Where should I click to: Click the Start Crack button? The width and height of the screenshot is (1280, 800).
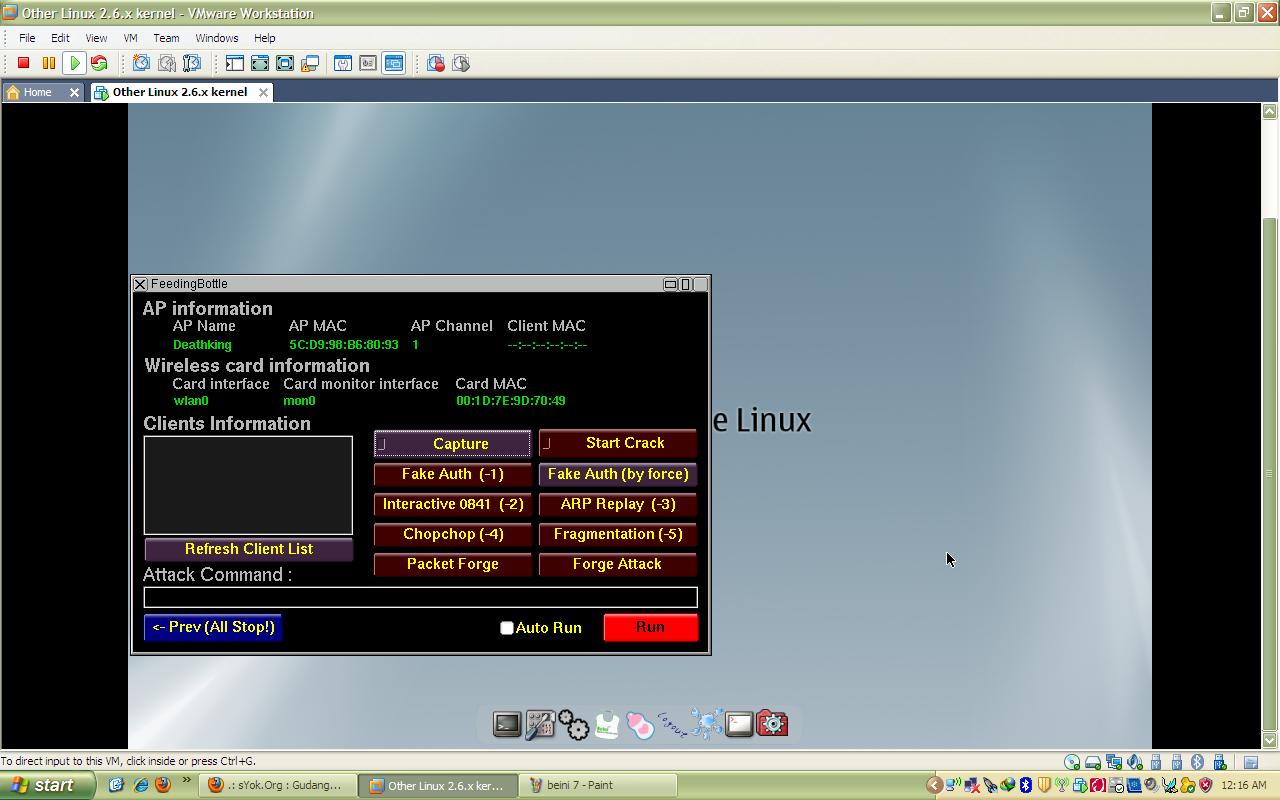point(617,443)
